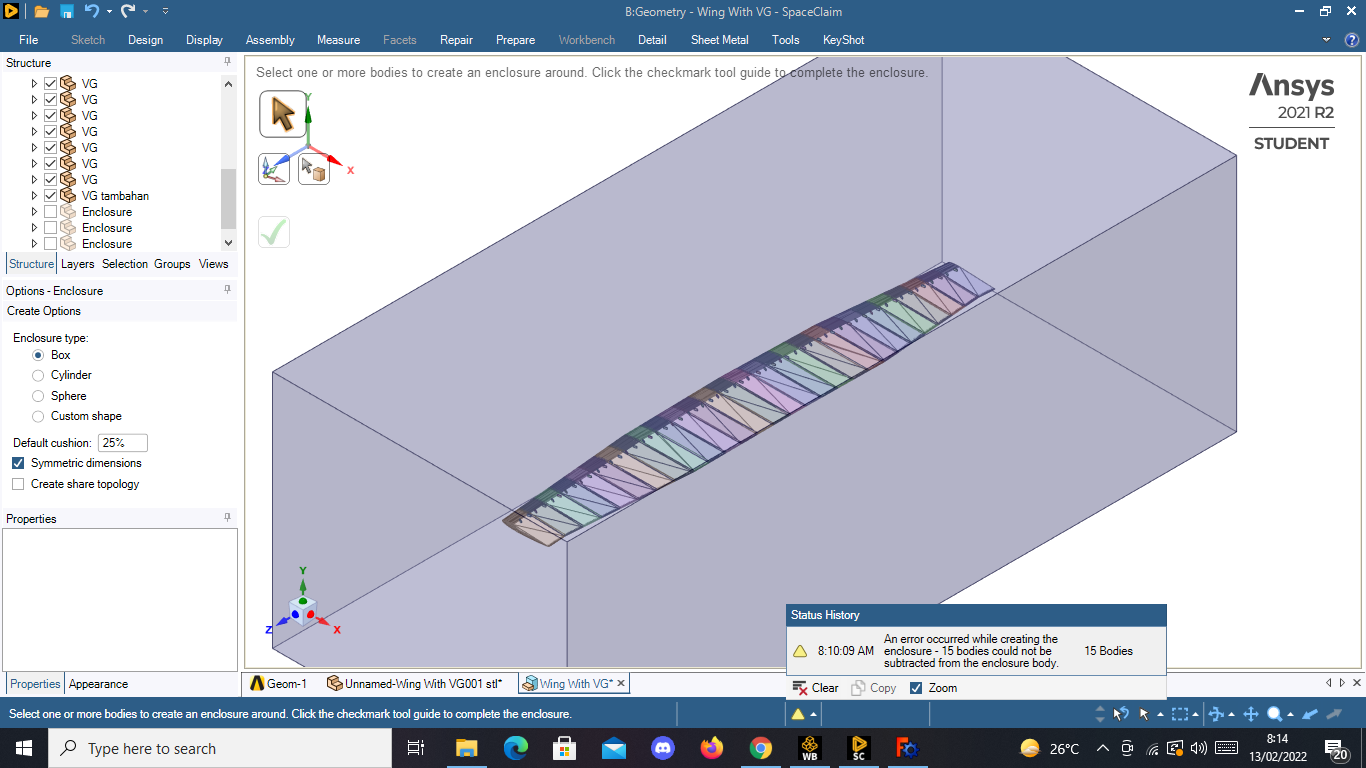Viewport: 1366px width, 768px height.
Task: Switch to the Design ribbon tab
Action: (x=145, y=40)
